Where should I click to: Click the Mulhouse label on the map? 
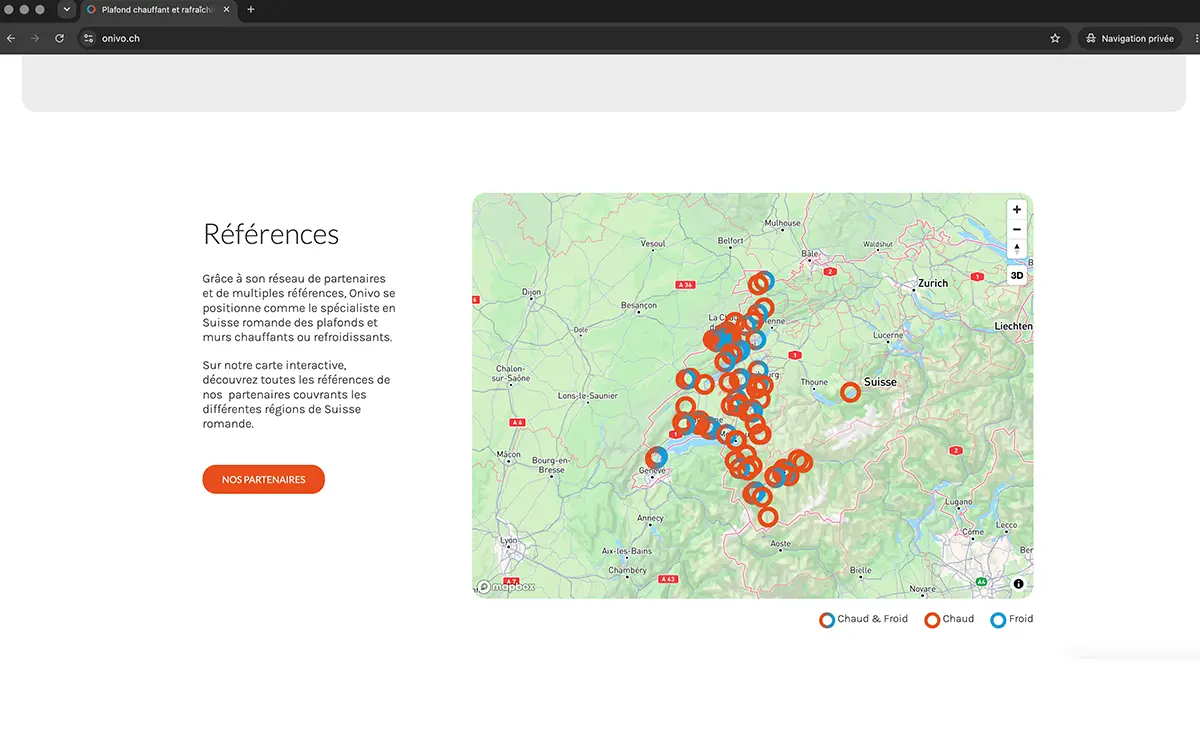click(x=782, y=223)
